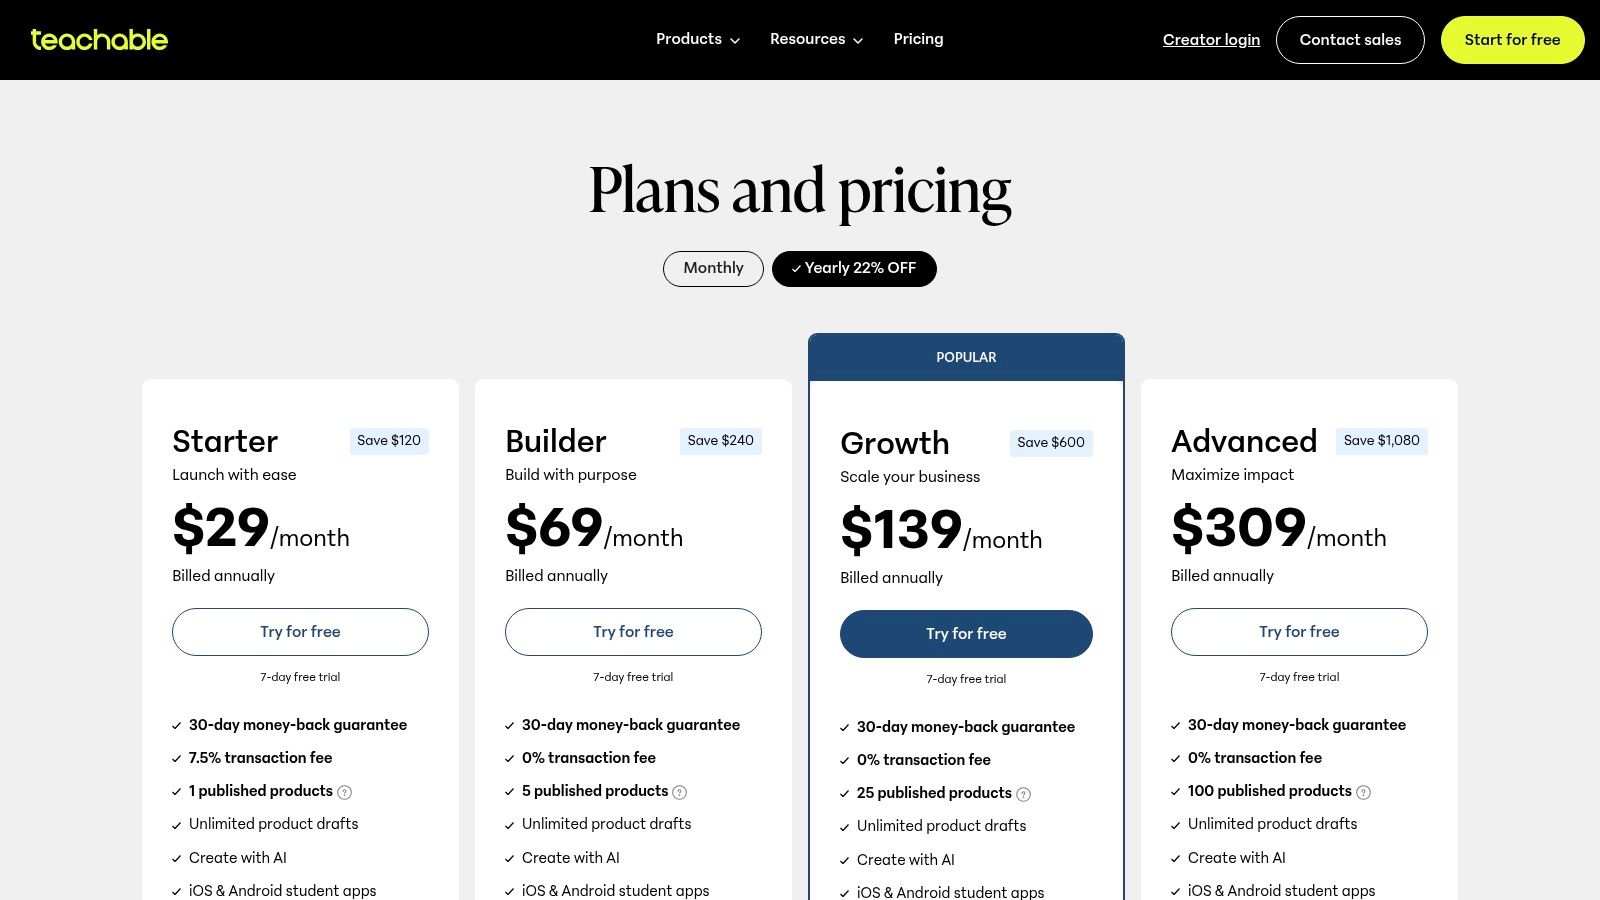Click the POPULAR banner above Growth
This screenshot has height=900, width=1600.
click(966, 357)
